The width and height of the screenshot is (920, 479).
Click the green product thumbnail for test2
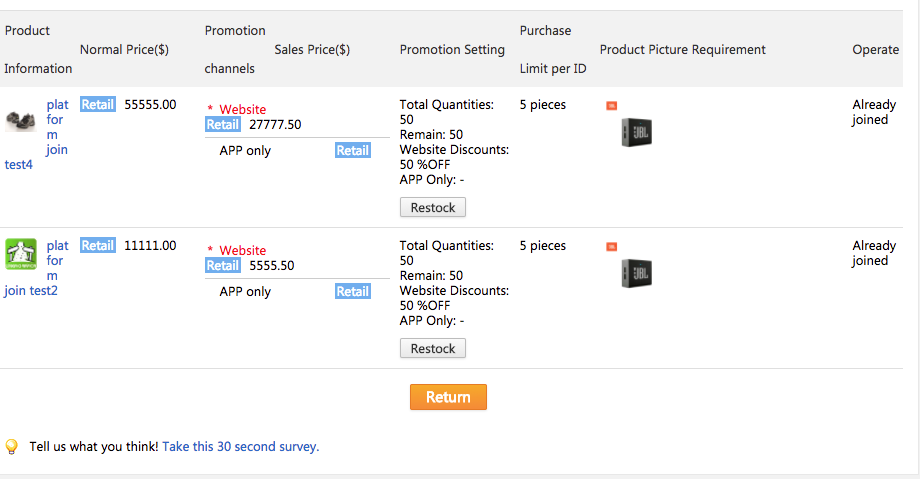pyautogui.click(x=20, y=254)
